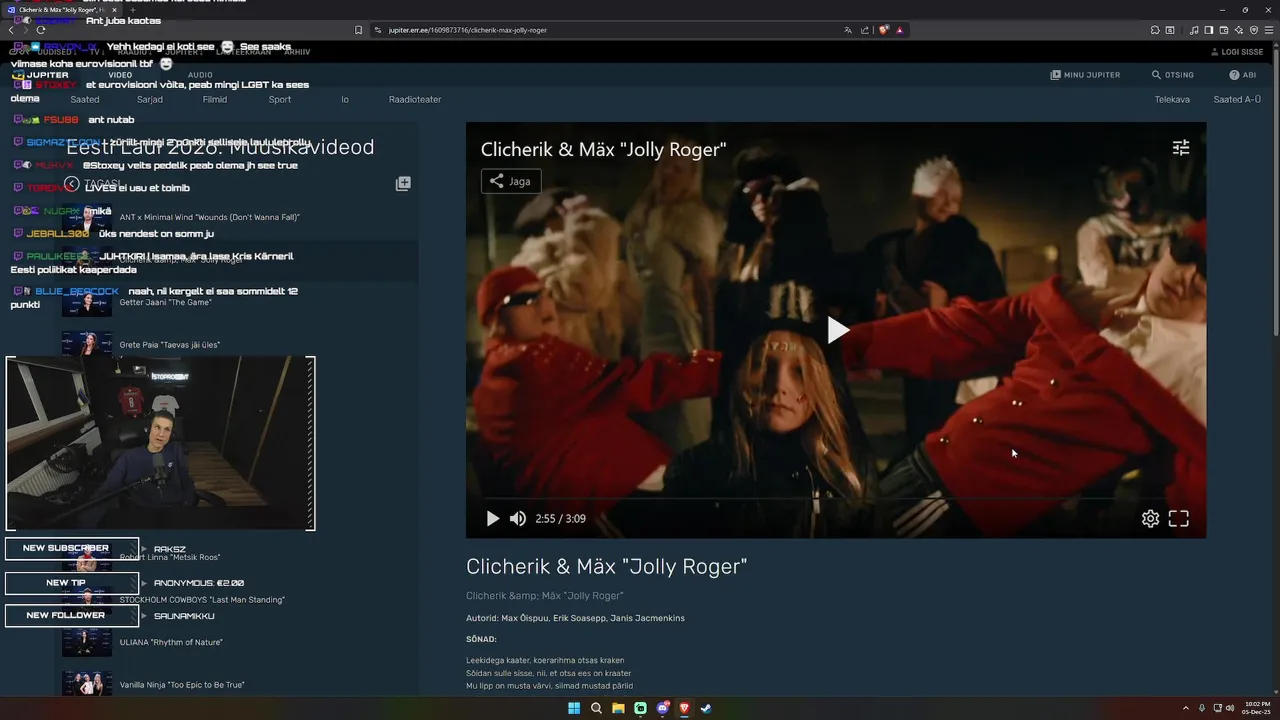Open the Otsing search

[x=1172, y=75]
